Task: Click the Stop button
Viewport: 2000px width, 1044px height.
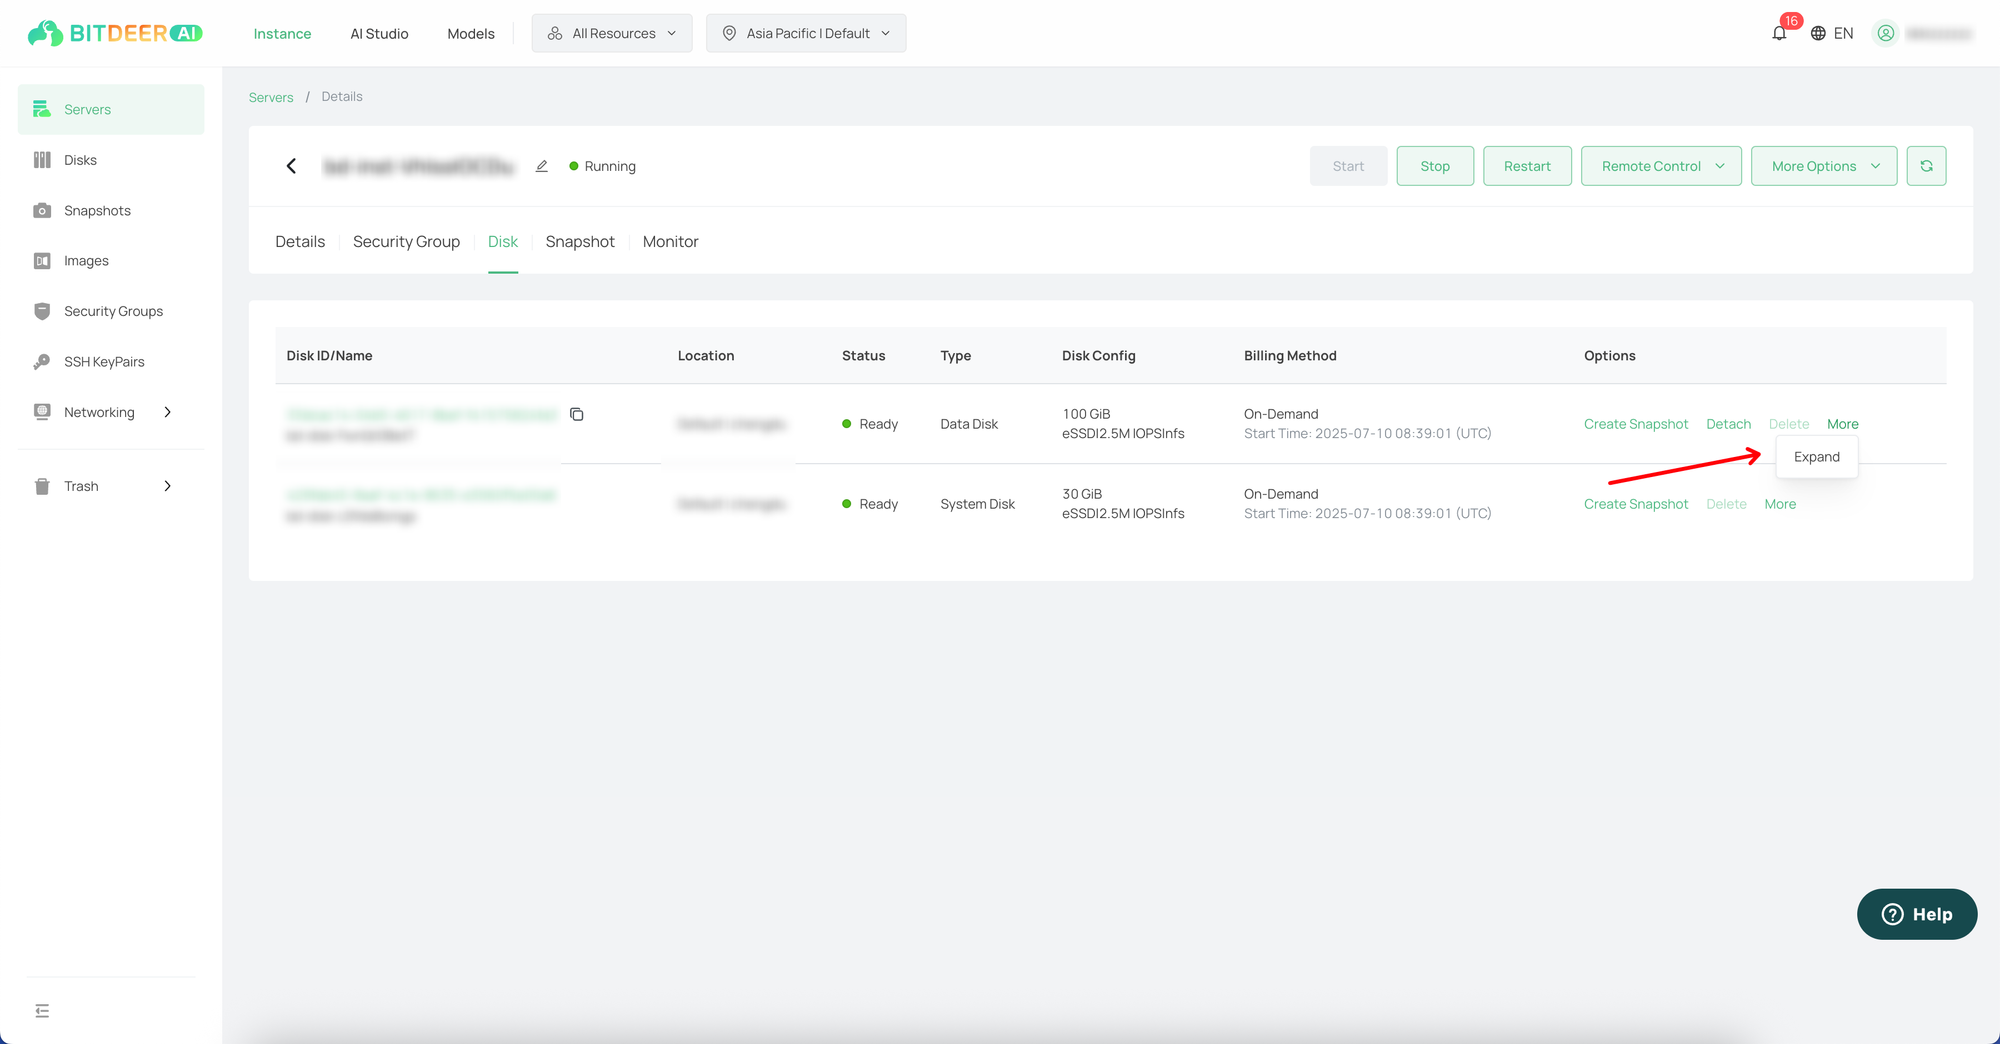Action: click(1435, 166)
